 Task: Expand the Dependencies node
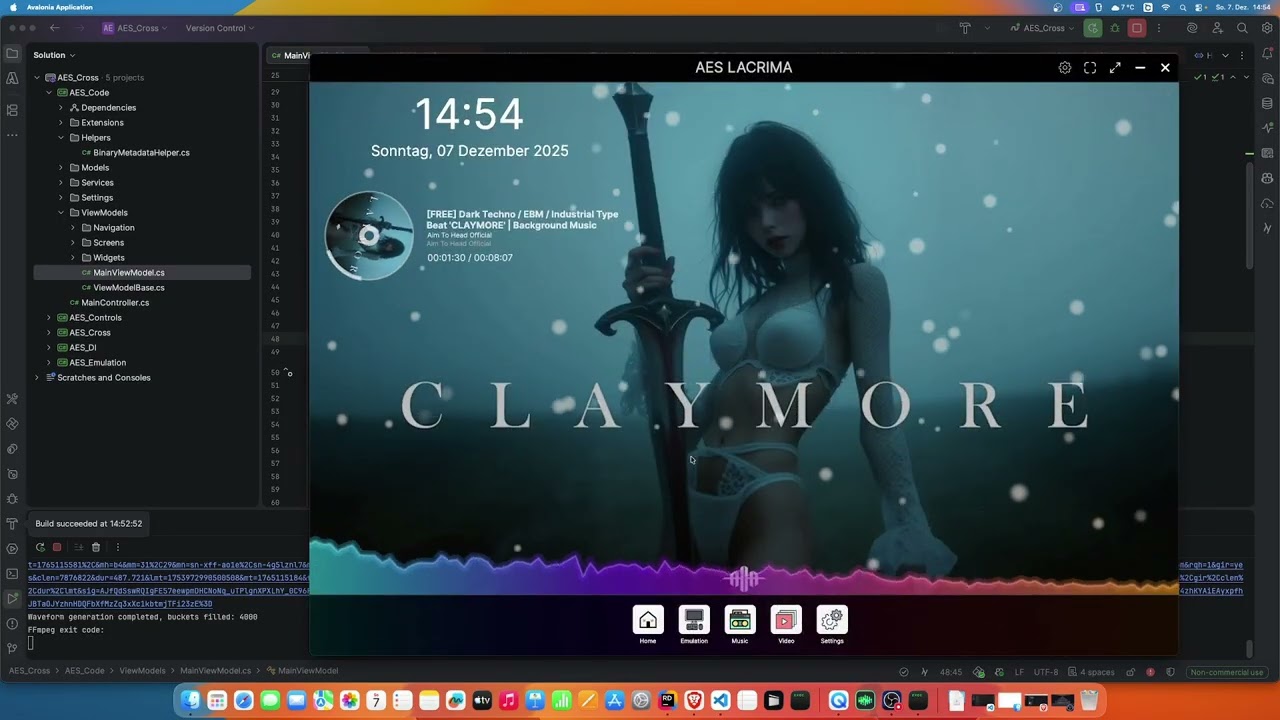60,108
